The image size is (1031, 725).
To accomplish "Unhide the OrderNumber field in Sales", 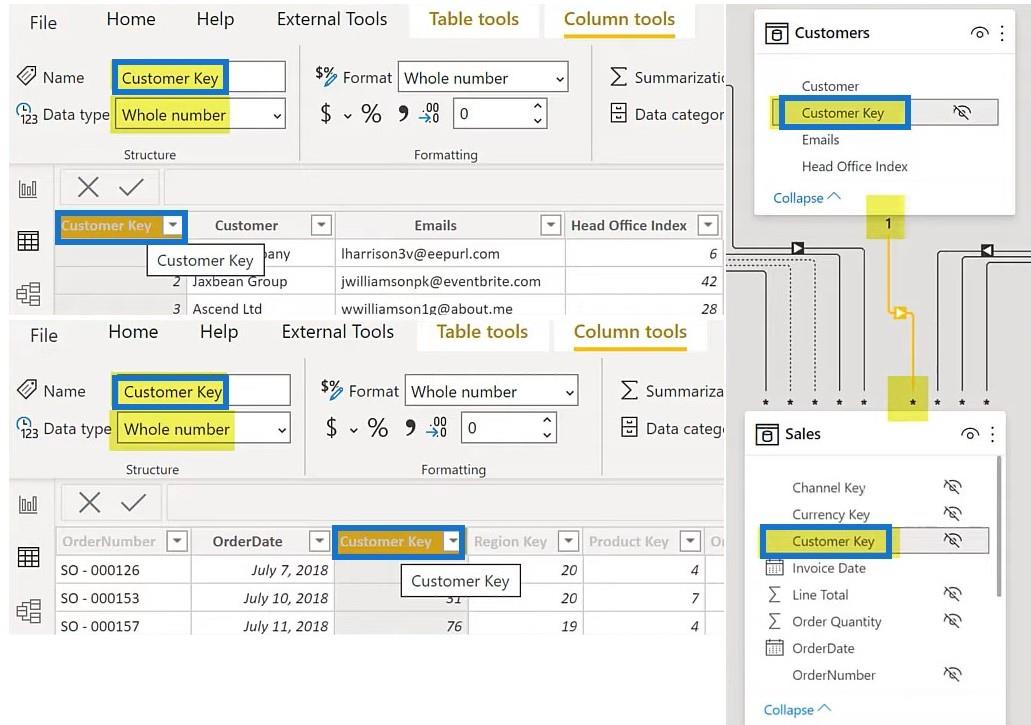I will pyautogui.click(x=952, y=674).
